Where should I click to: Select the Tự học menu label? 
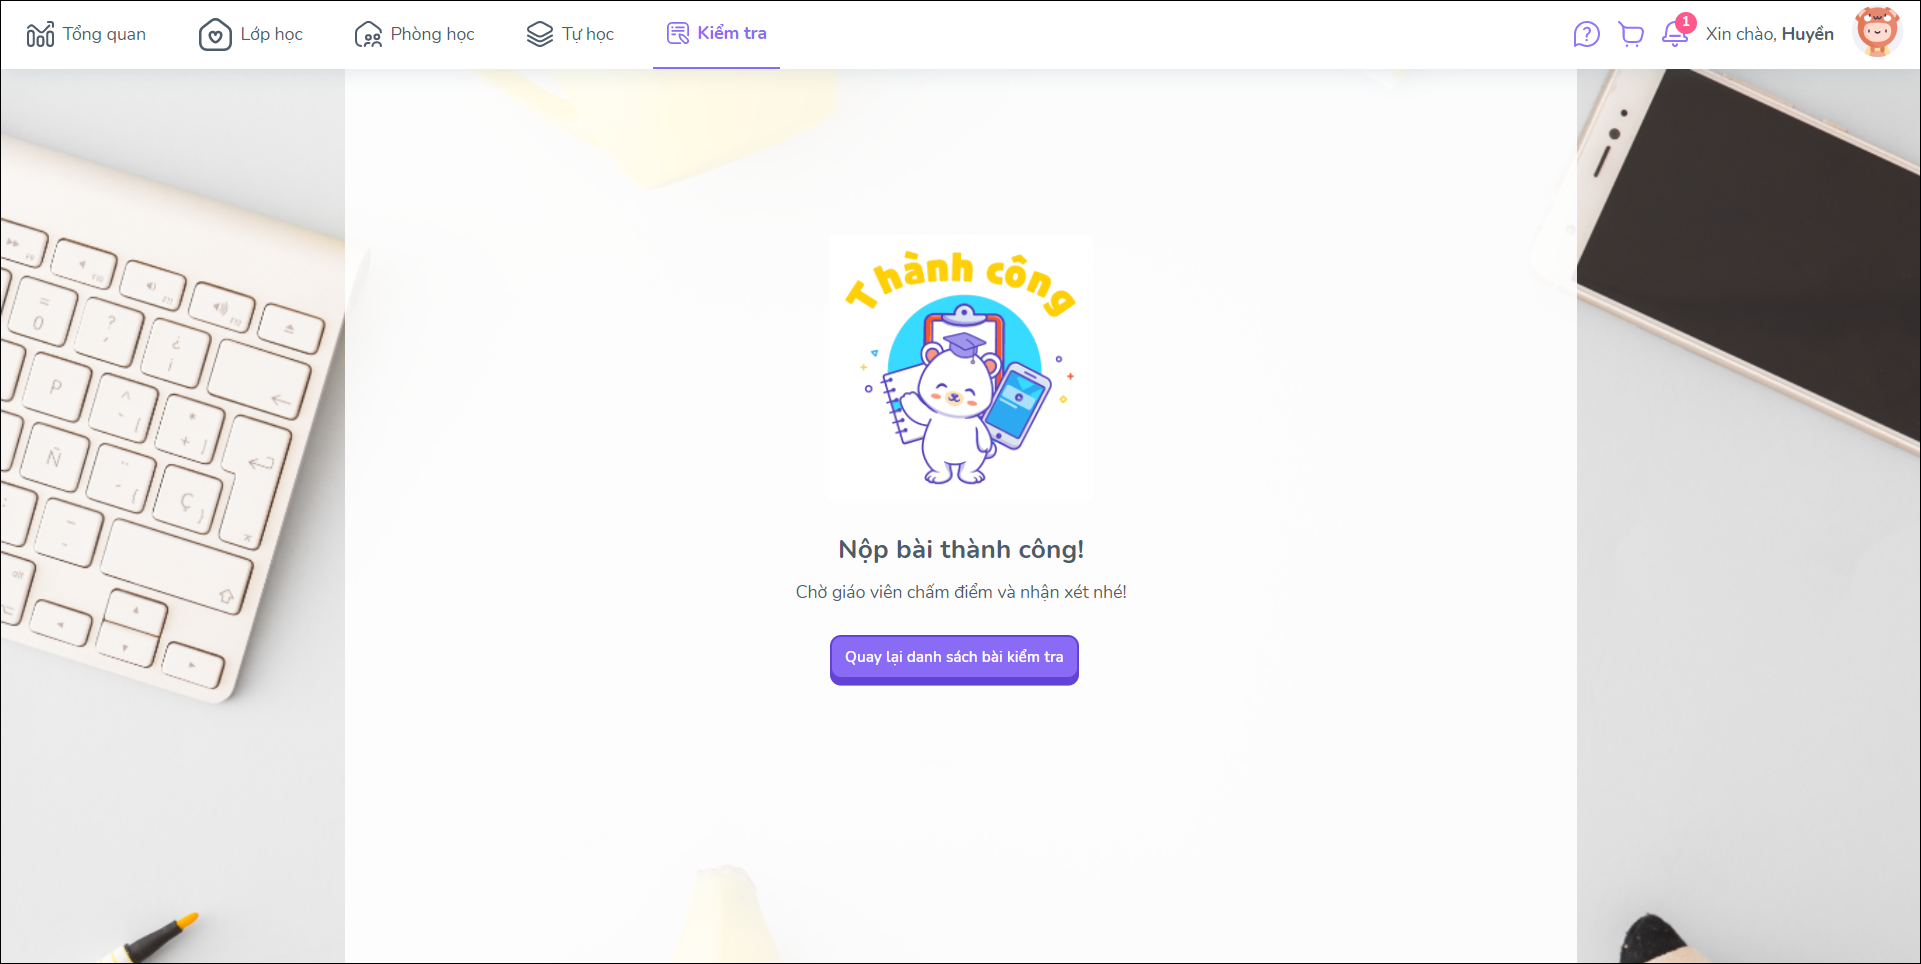[x=588, y=34]
